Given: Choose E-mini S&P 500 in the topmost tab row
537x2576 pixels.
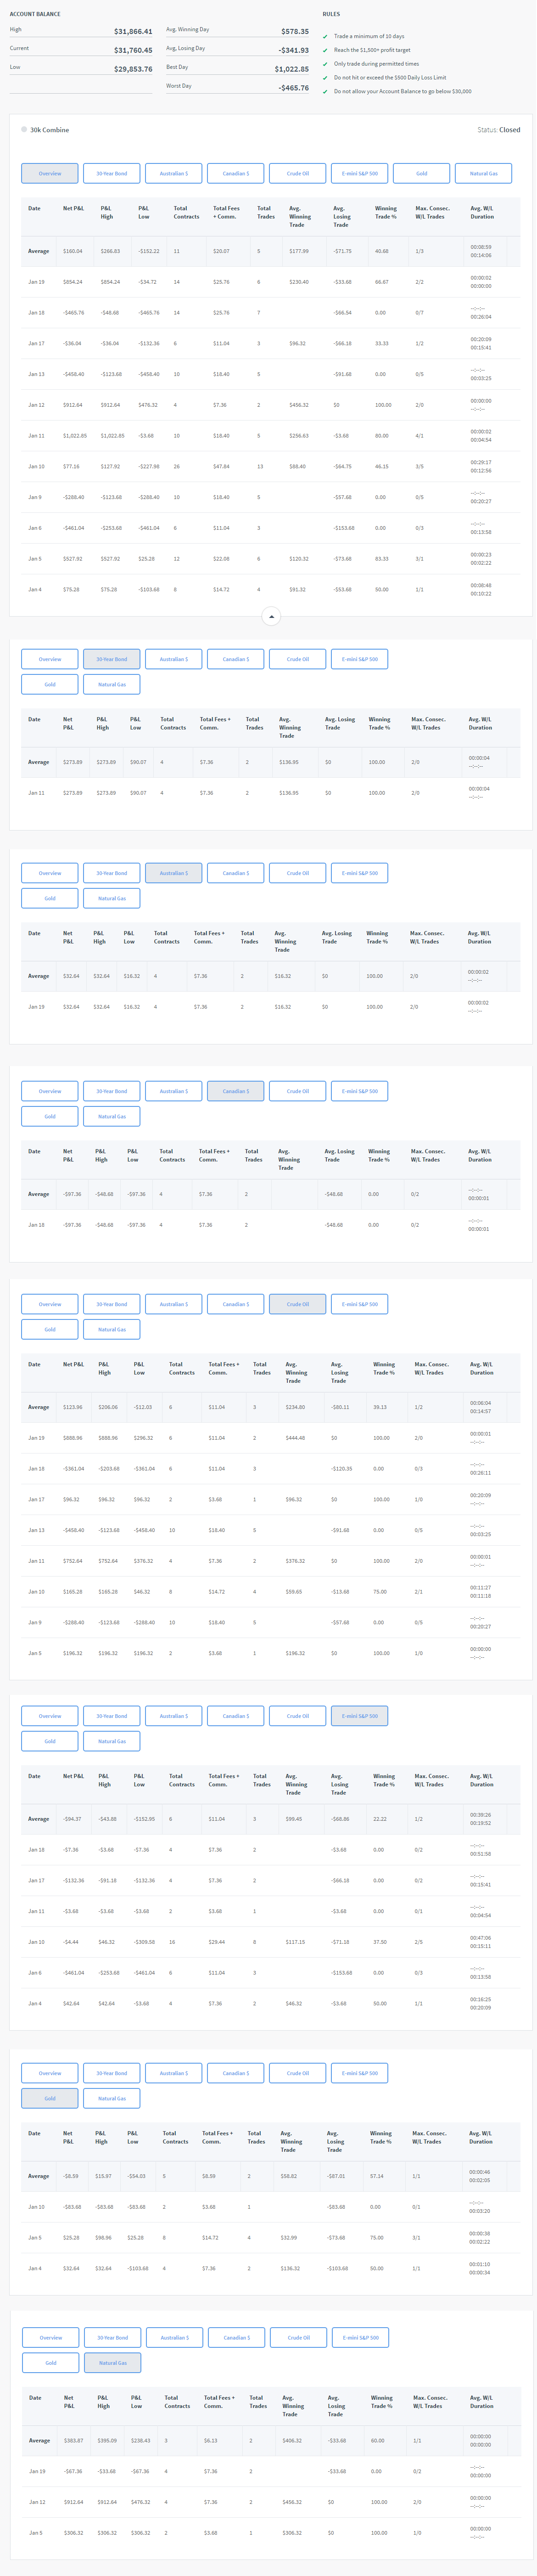Looking at the screenshot, I should [360, 173].
